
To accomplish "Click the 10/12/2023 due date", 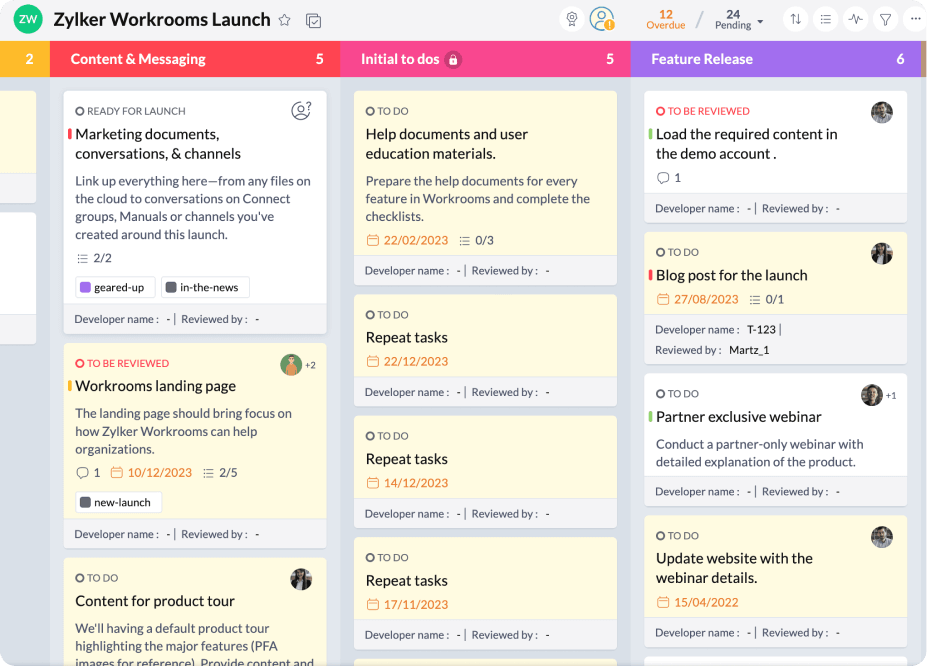I will [151, 473].
